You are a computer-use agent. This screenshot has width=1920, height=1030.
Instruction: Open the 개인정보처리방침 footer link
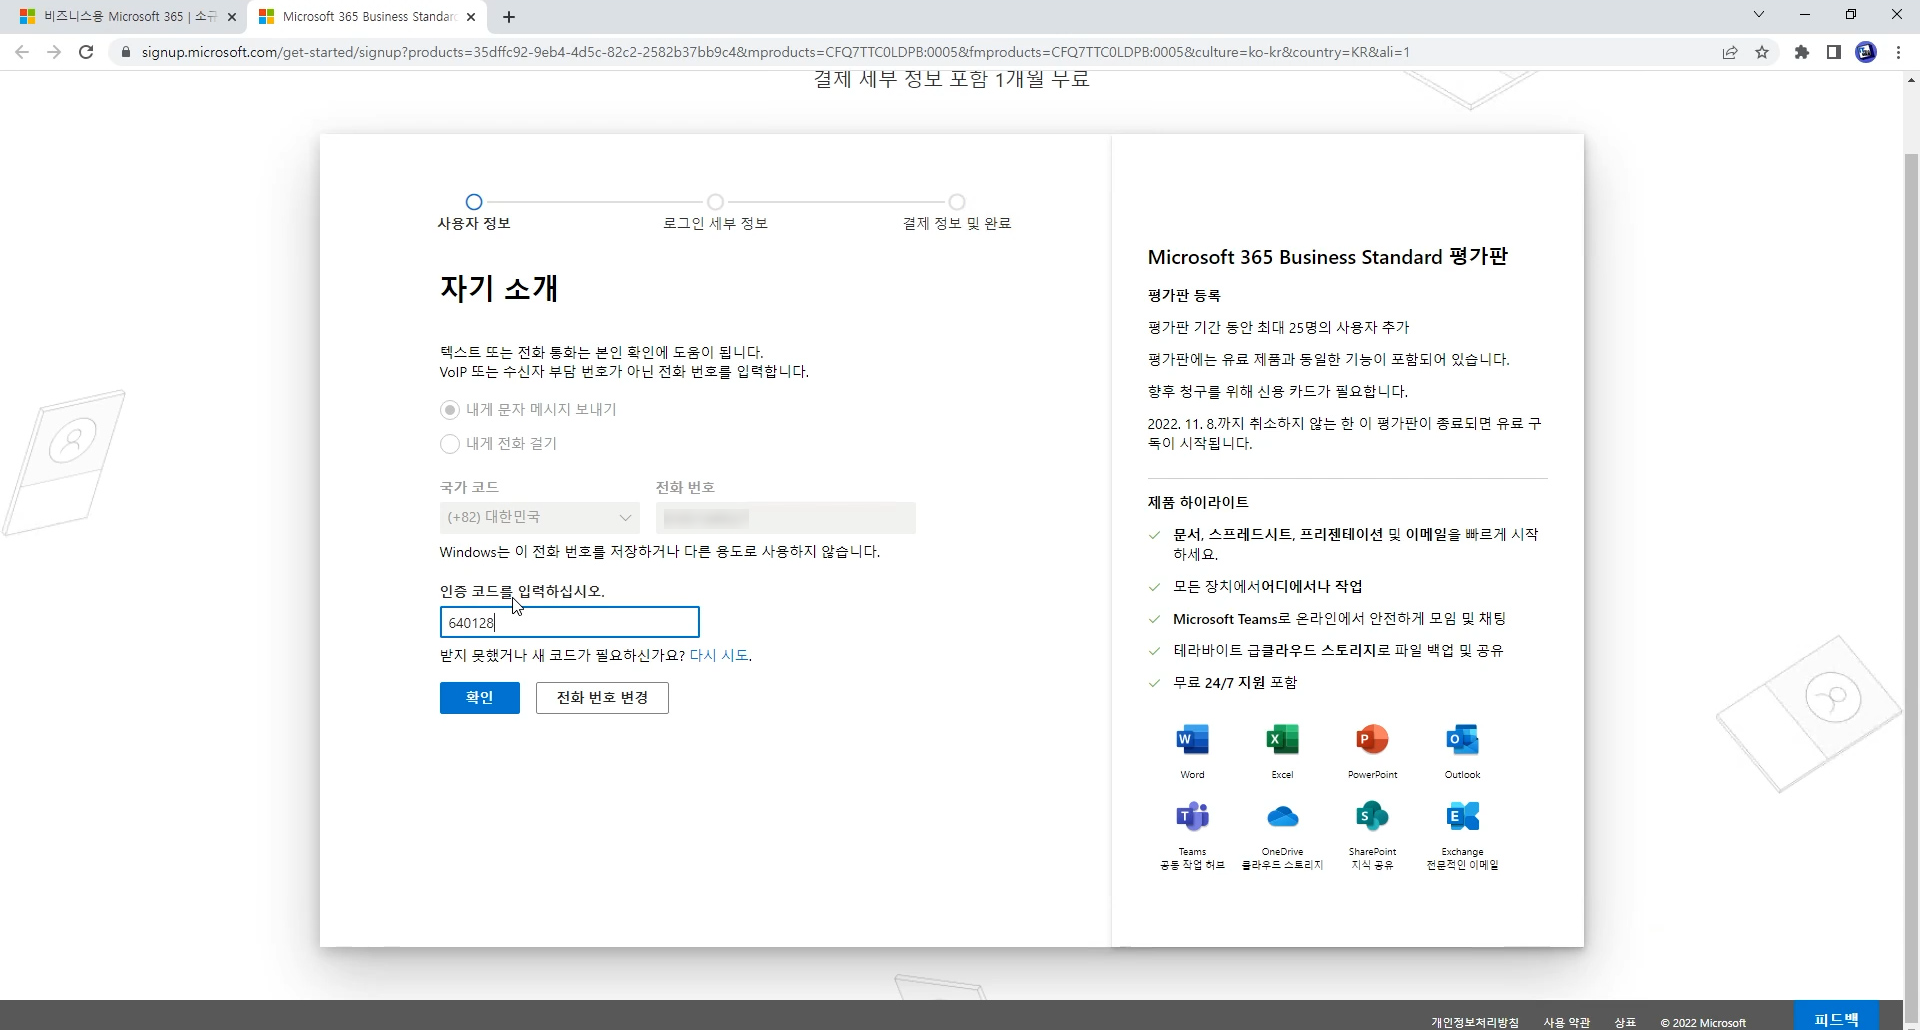click(1475, 1022)
